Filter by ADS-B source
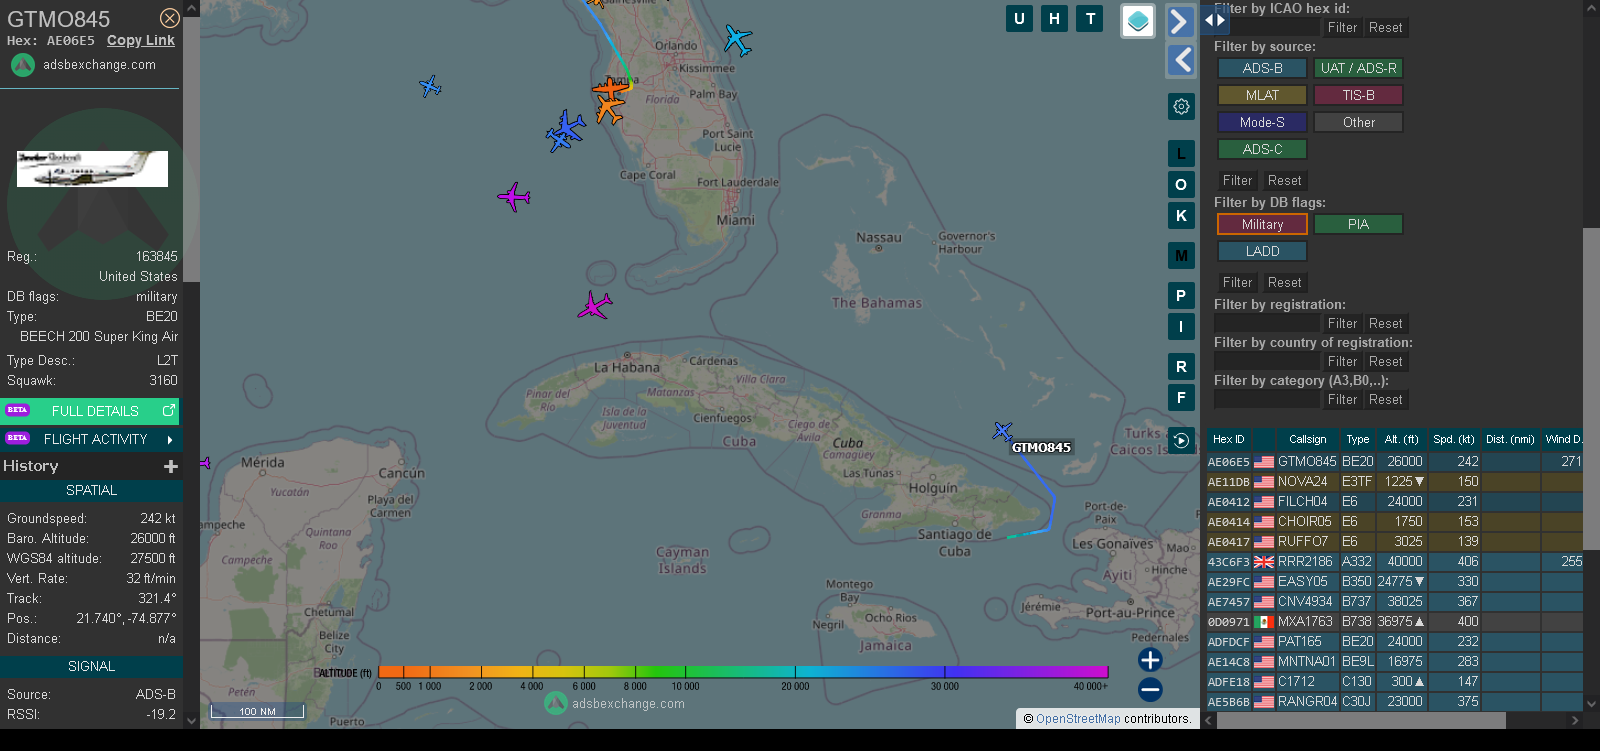The image size is (1600, 751). pyautogui.click(x=1262, y=68)
